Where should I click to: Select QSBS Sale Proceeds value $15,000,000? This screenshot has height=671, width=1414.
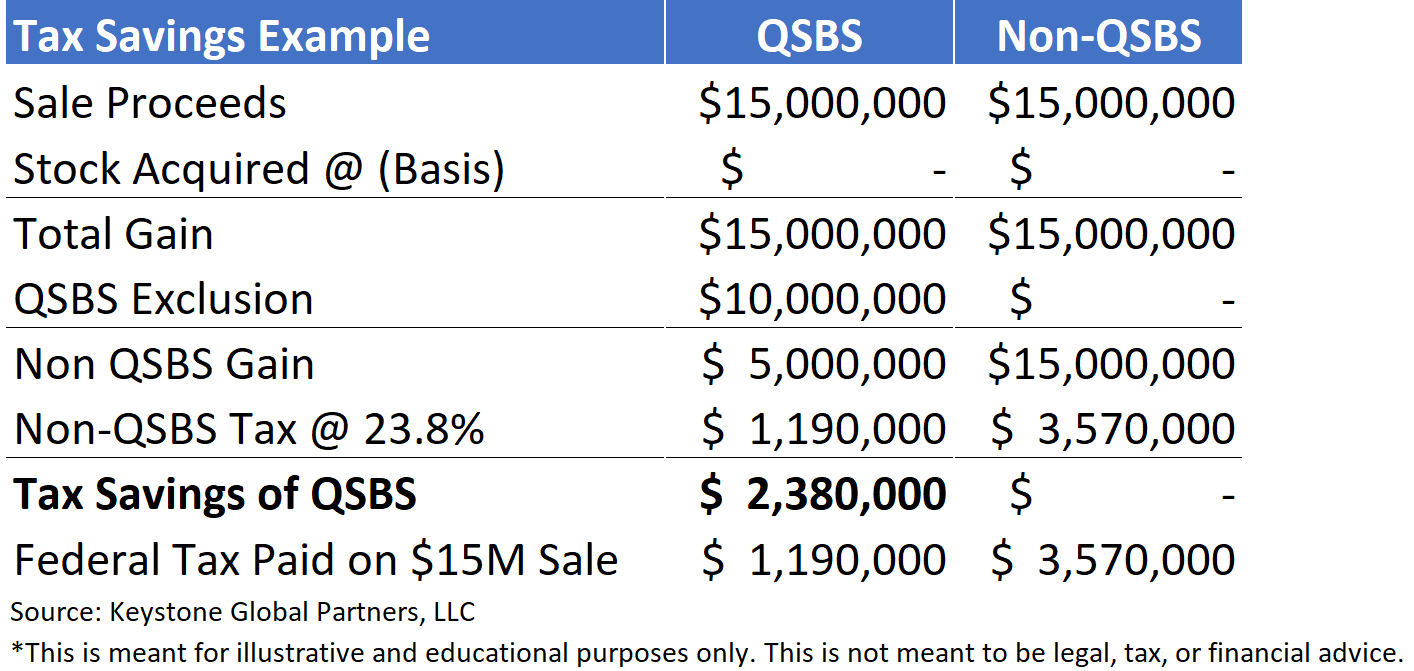tap(822, 104)
